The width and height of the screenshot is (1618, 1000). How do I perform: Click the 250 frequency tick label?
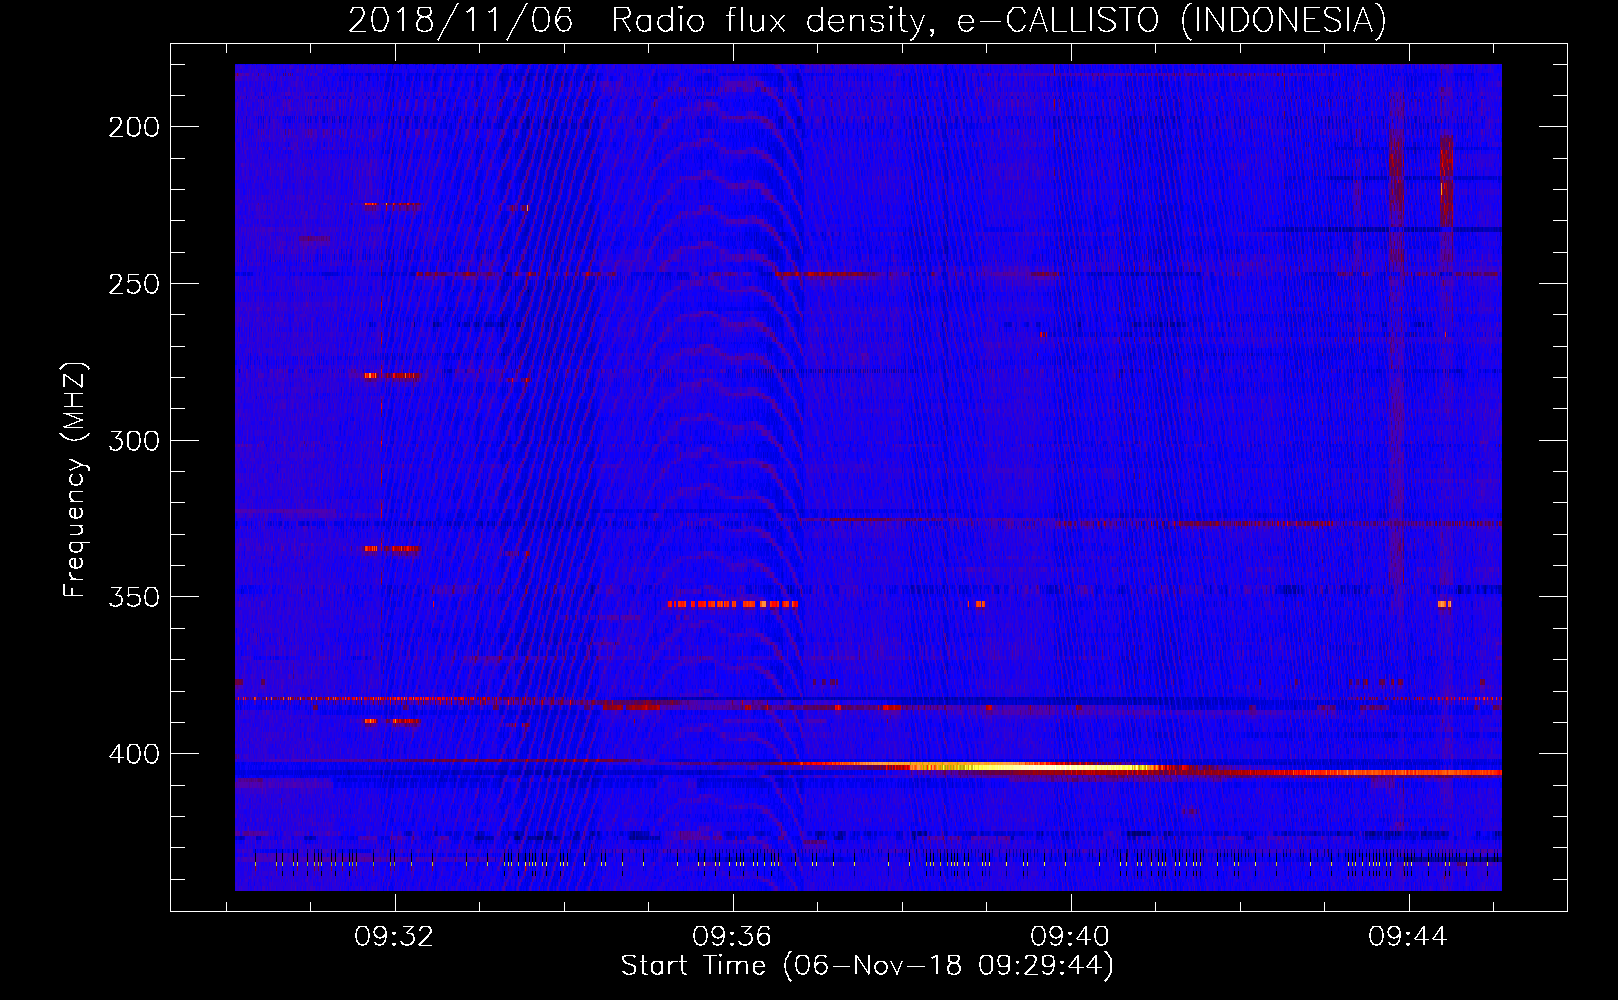pos(134,284)
